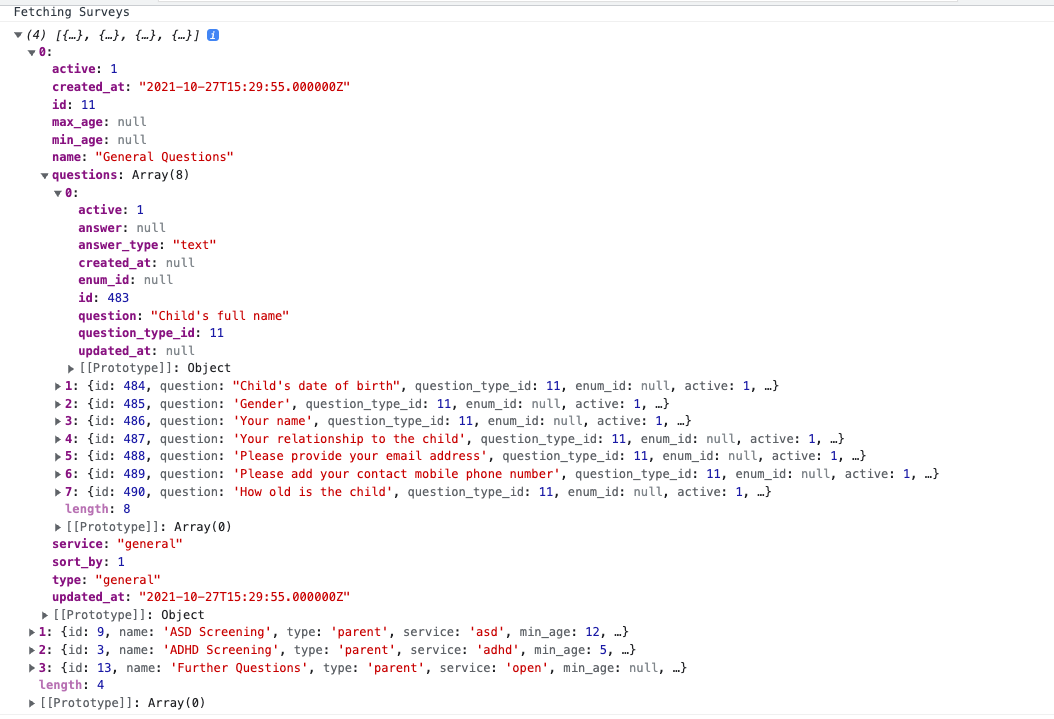Expand survey 3 Further Questions
The height and width of the screenshot is (719, 1054).
click(x=32, y=669)
